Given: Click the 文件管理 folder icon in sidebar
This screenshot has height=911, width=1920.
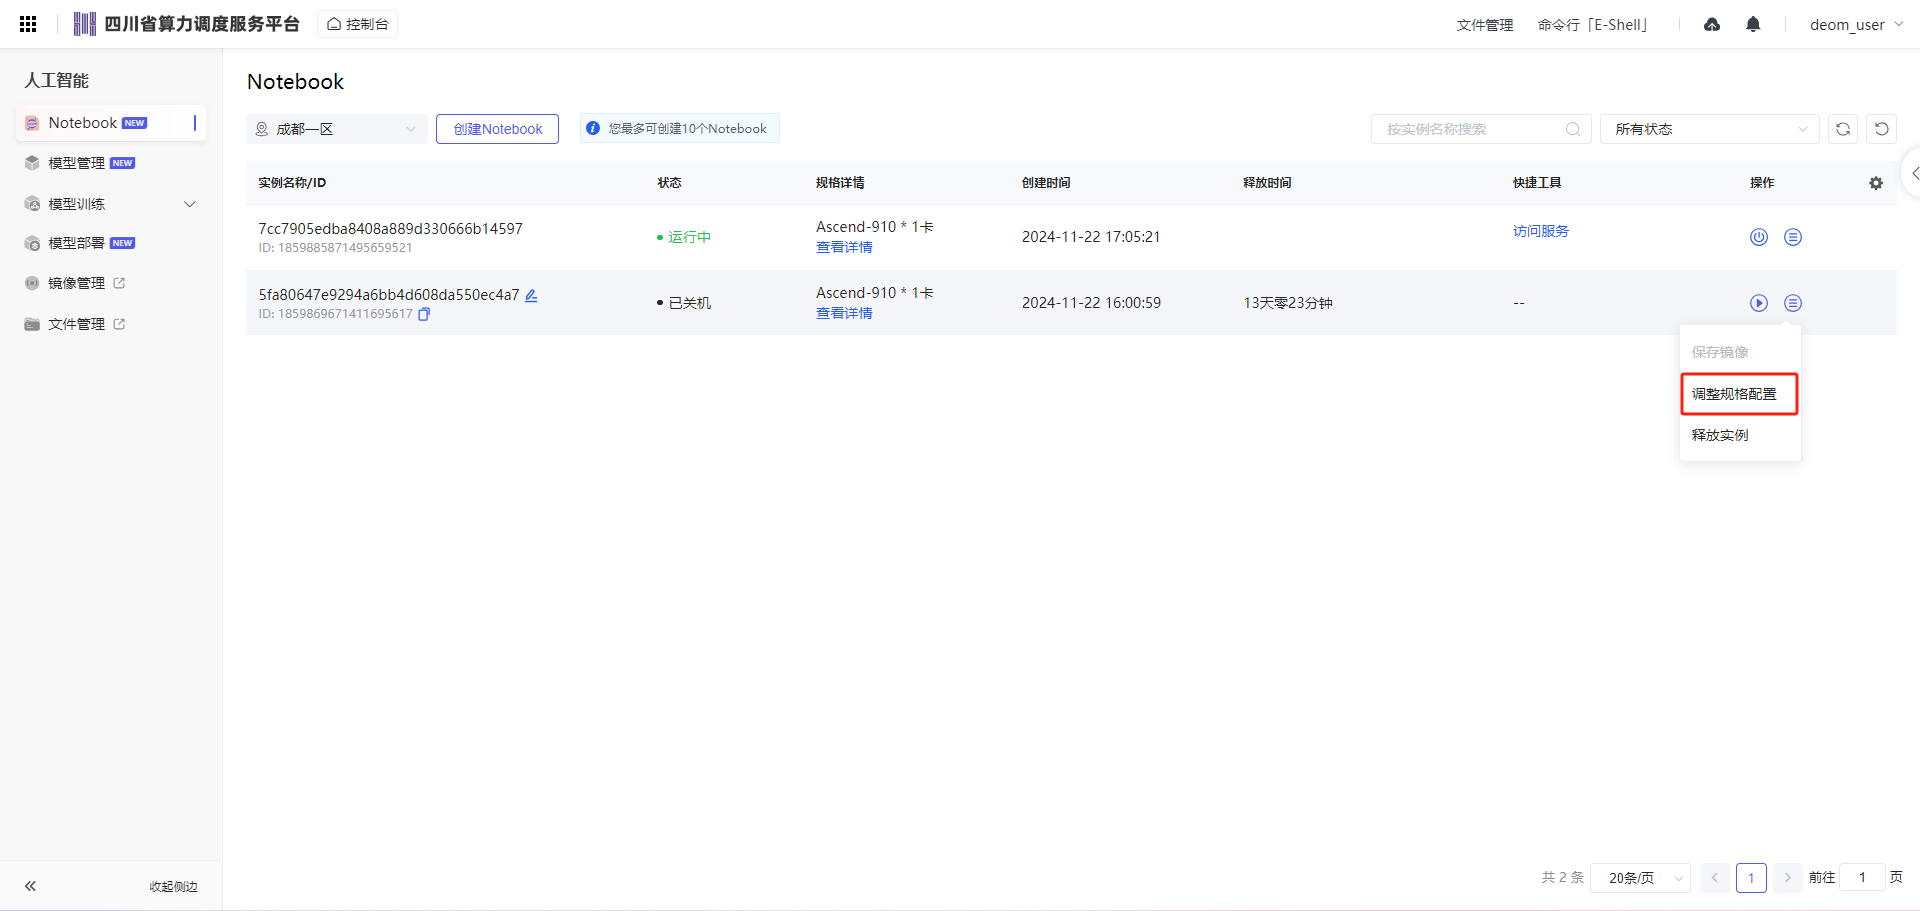Looking at the screenshot, I should coord(32,324).
